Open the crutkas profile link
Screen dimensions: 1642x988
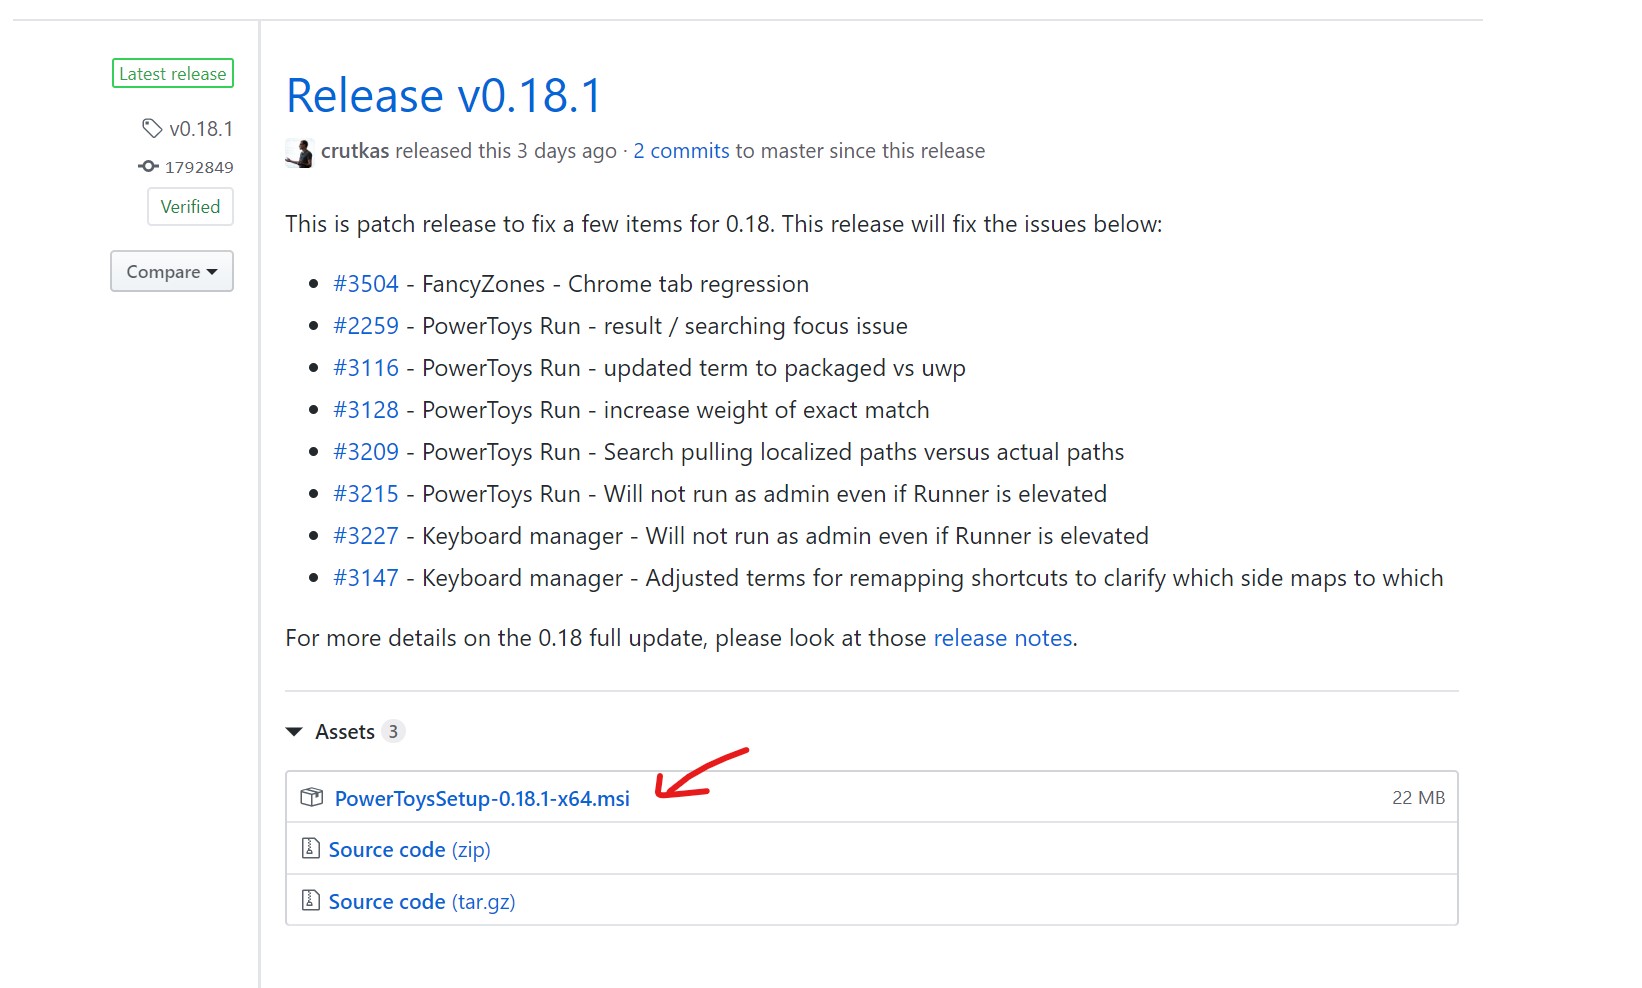[x=355, y=151]
